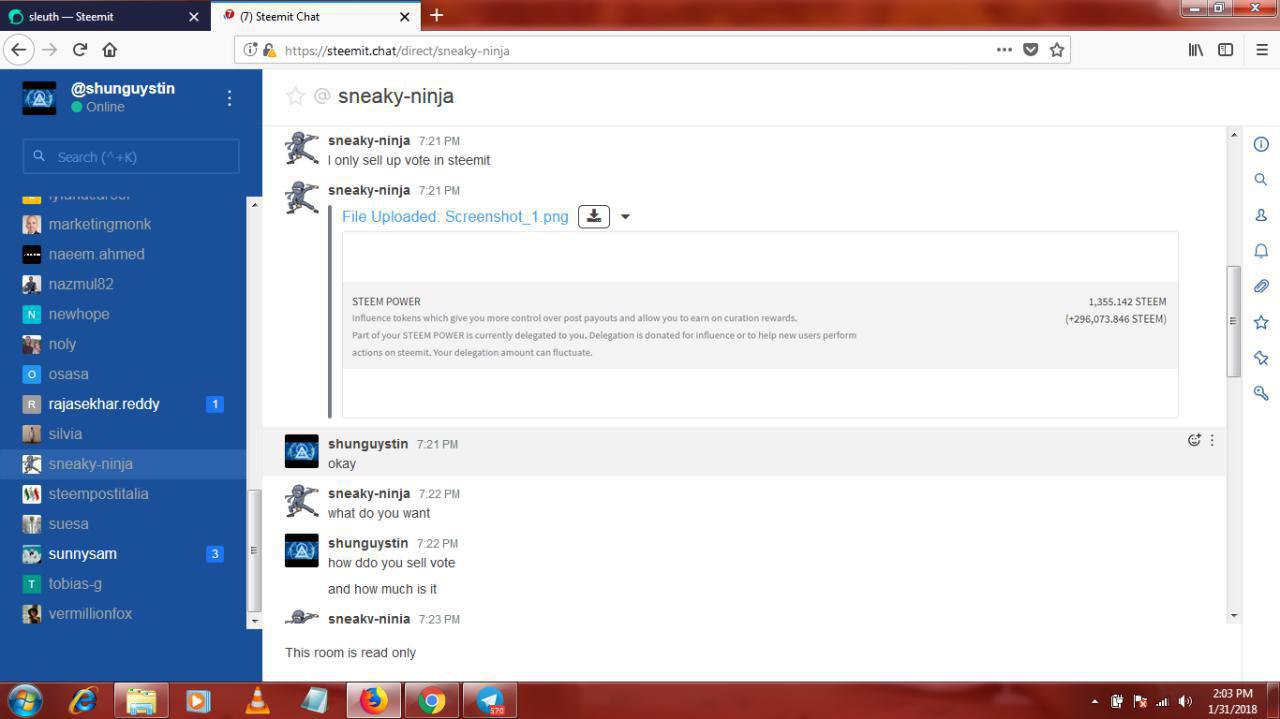Open Firefox hamburger menu
This screenshot has width=1280, height=719.
(x=1261, y=49)
